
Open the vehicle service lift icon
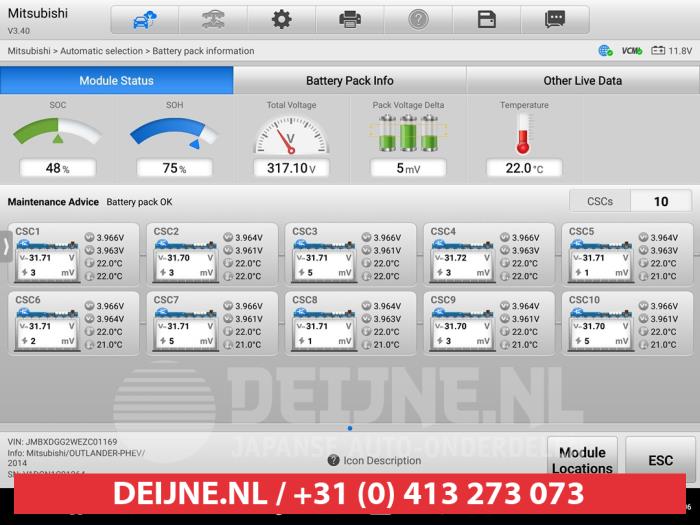coord(213,20)
